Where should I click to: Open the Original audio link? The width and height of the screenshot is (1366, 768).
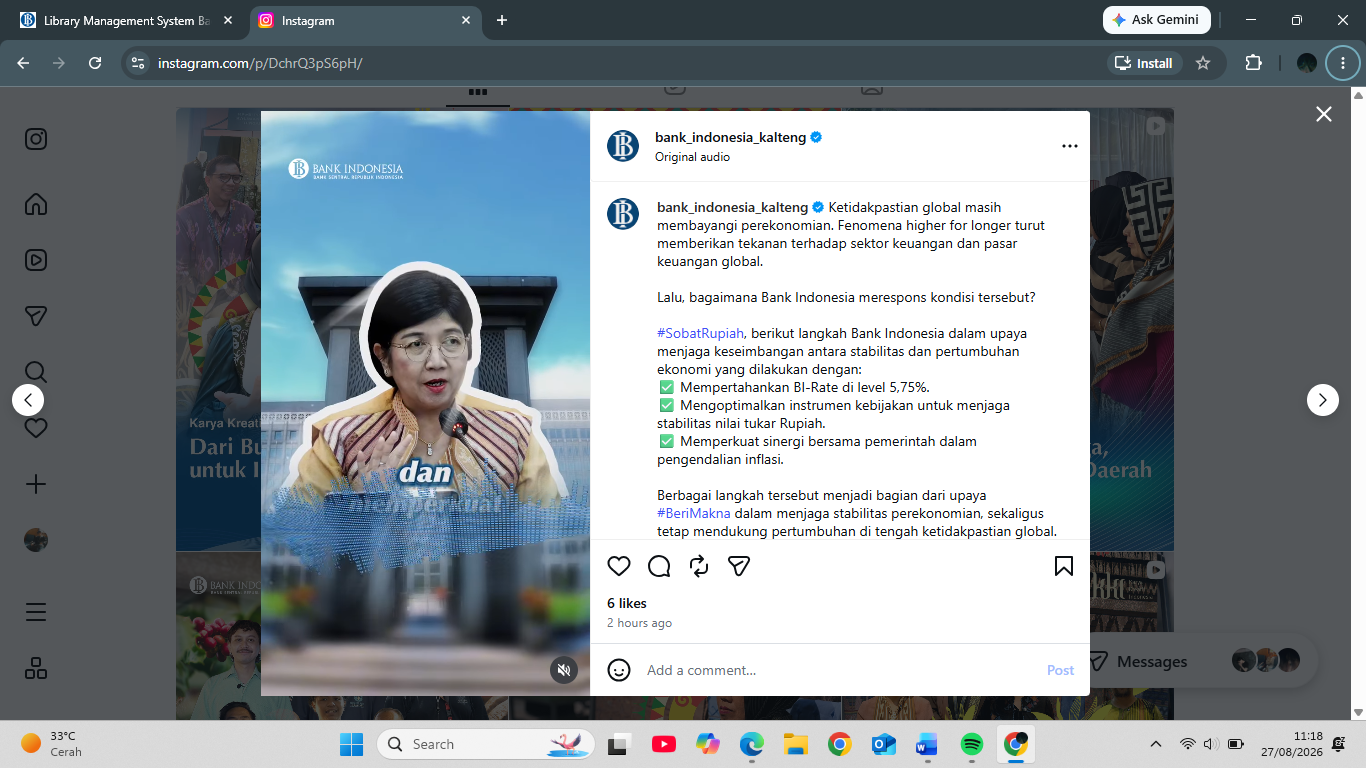click(x=692, y=157)
